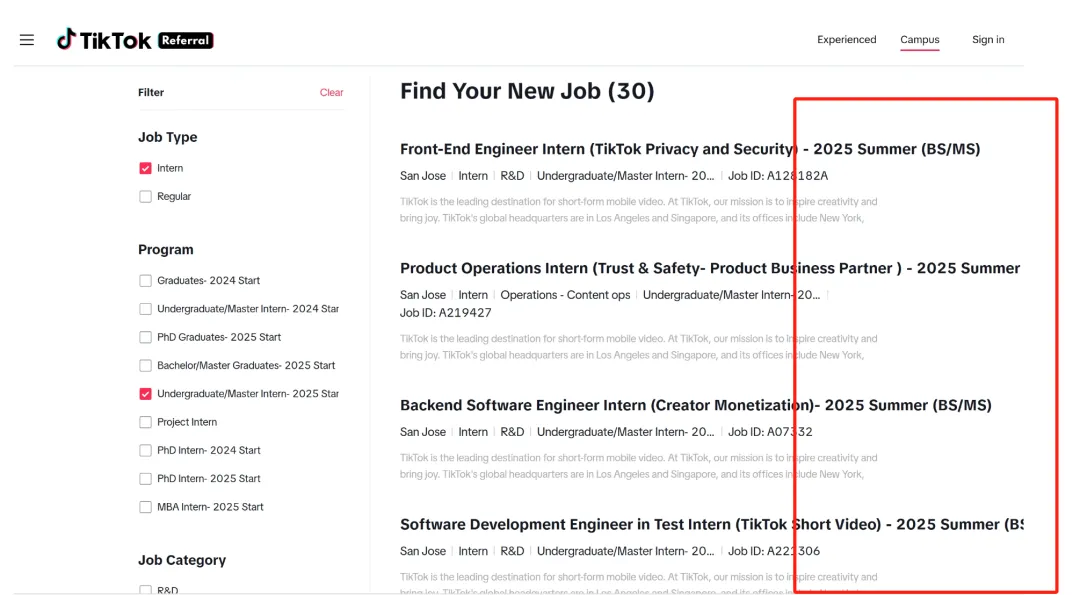The width and height of the screenshot is (1080, 595).
Task: Open Front-End Engineer Intern job listing
Action: (x=689, y=149)
